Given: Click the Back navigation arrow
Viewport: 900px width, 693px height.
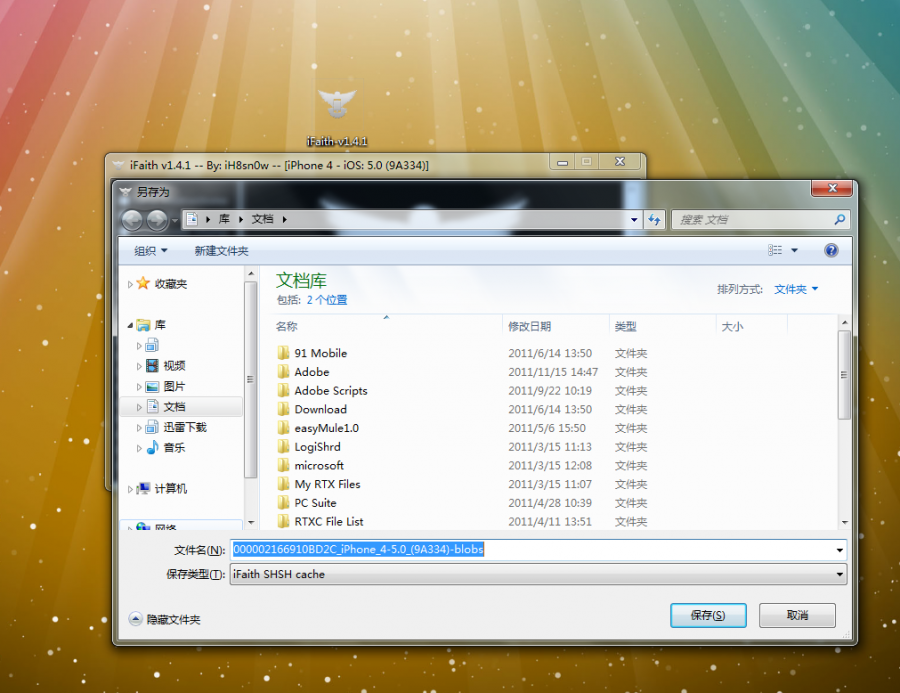Looking at the screenshot, I should (133, 219).
